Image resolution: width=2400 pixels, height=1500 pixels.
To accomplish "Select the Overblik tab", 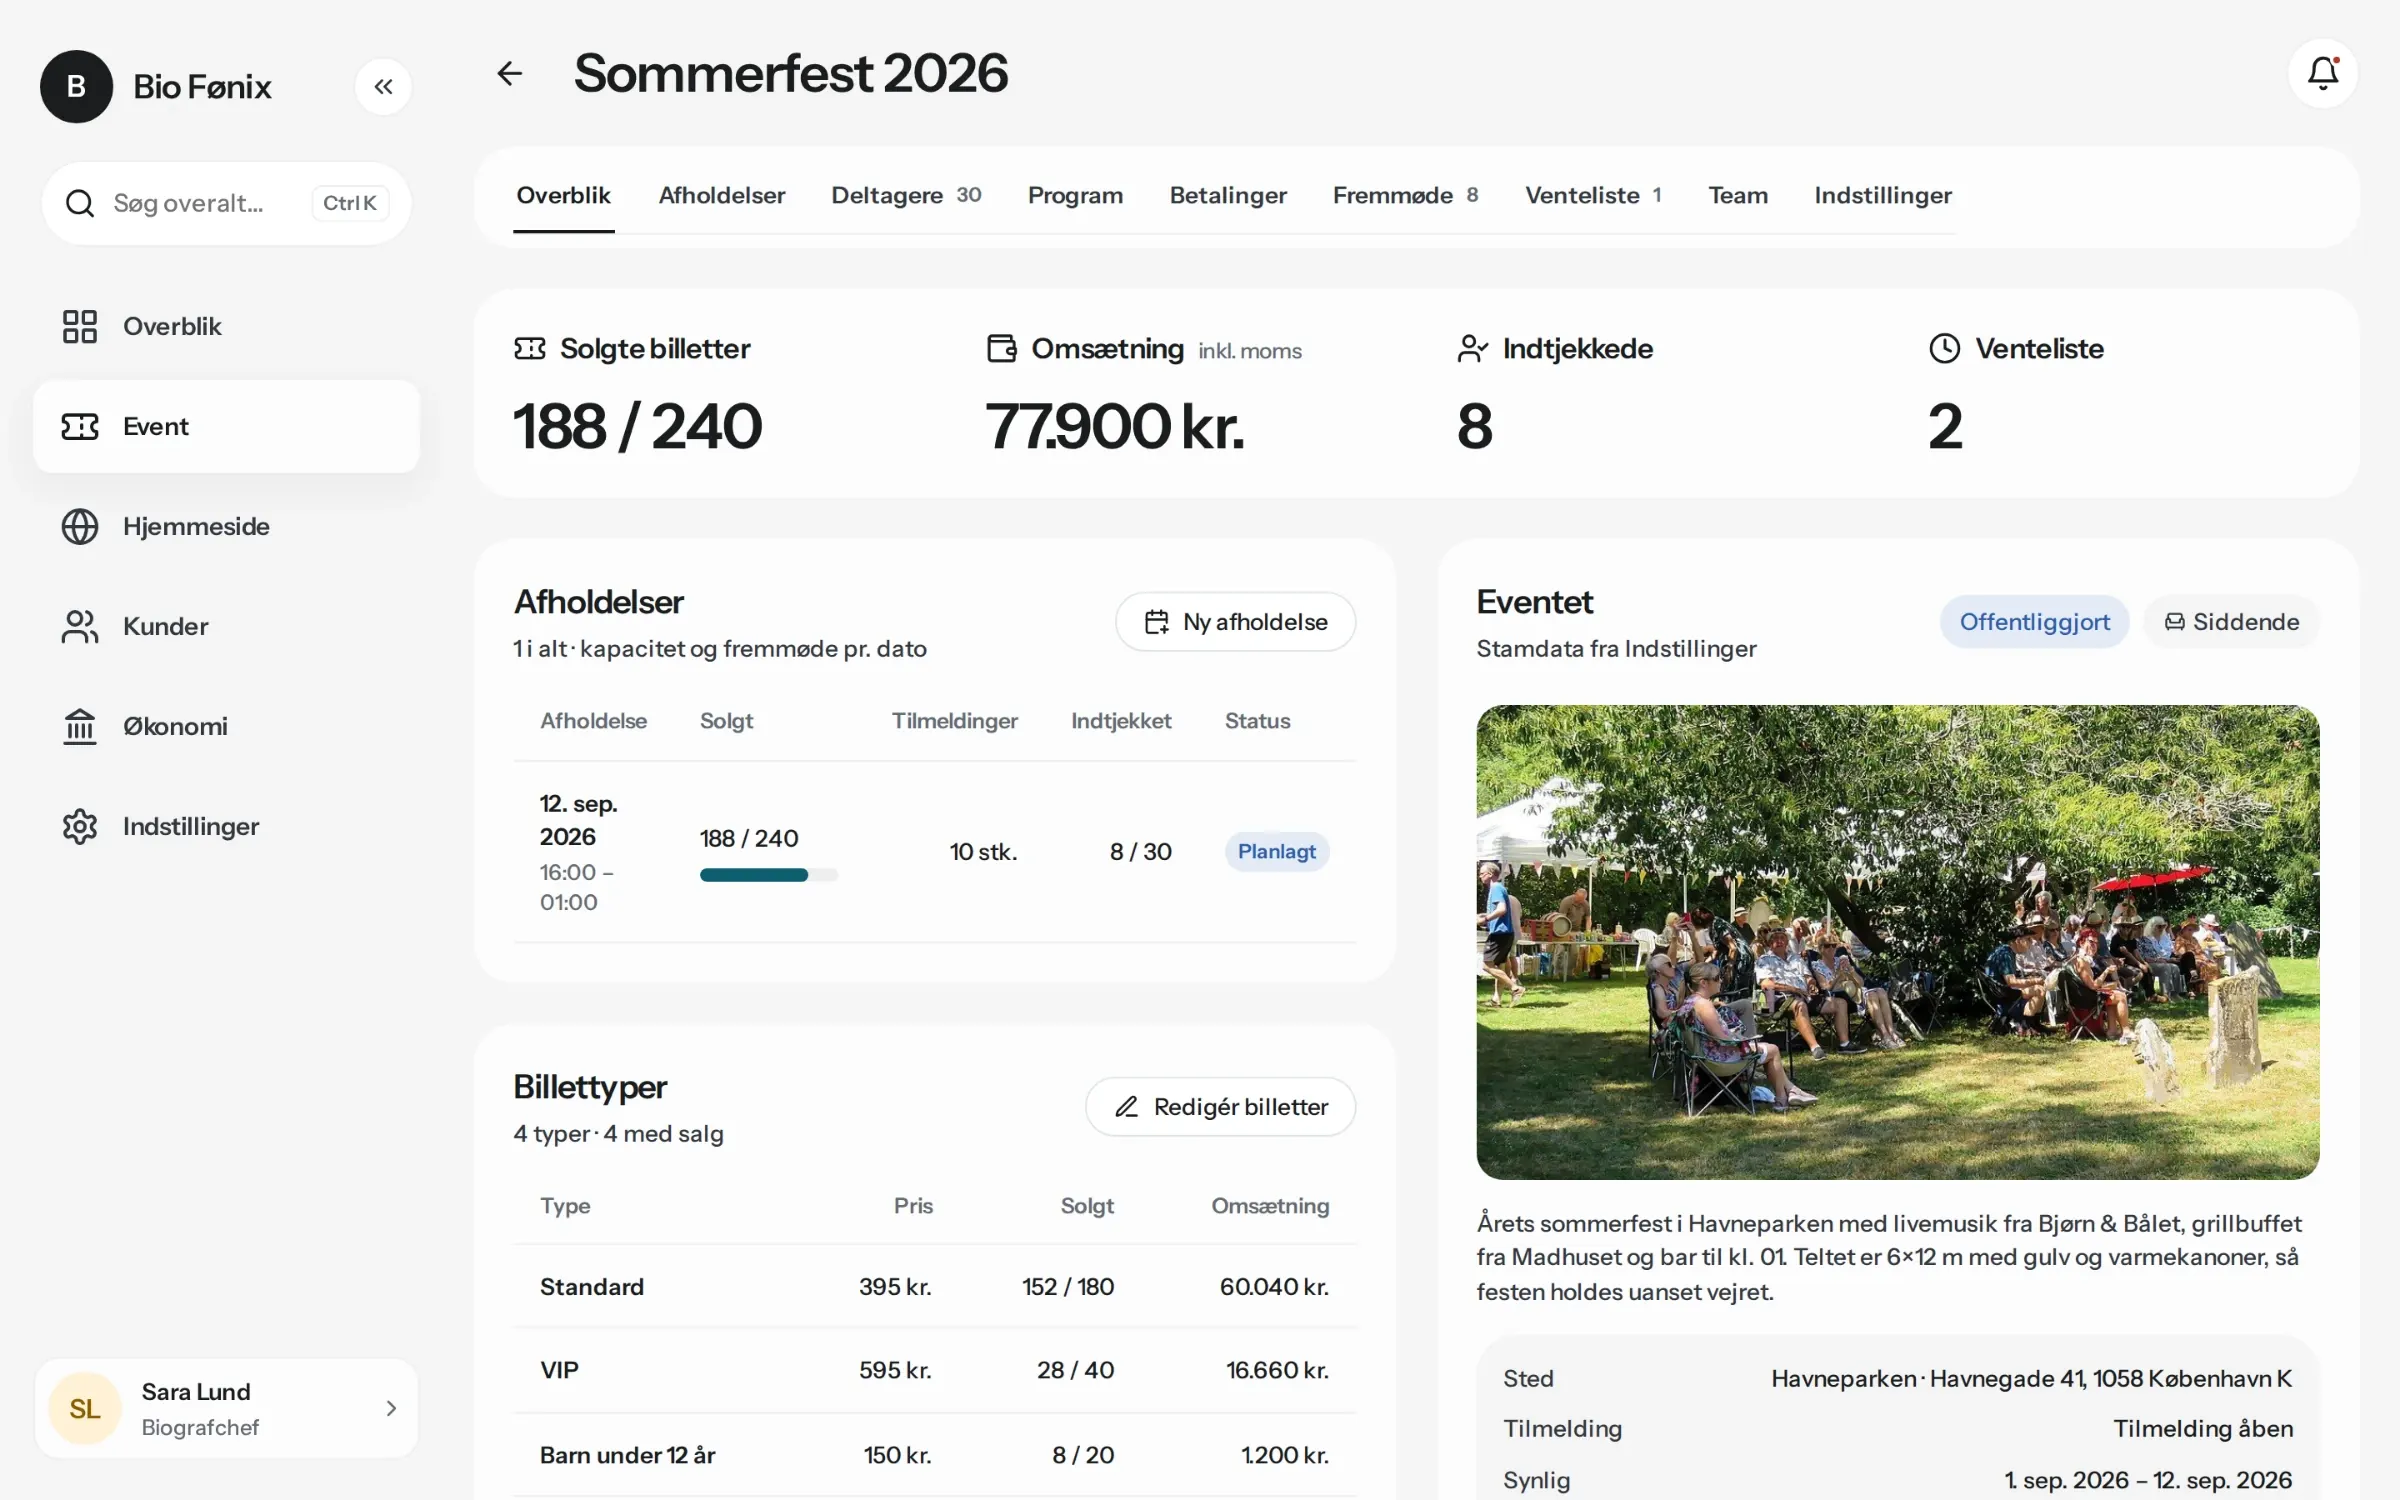I will pyautogui.click(x=564, y=195).
